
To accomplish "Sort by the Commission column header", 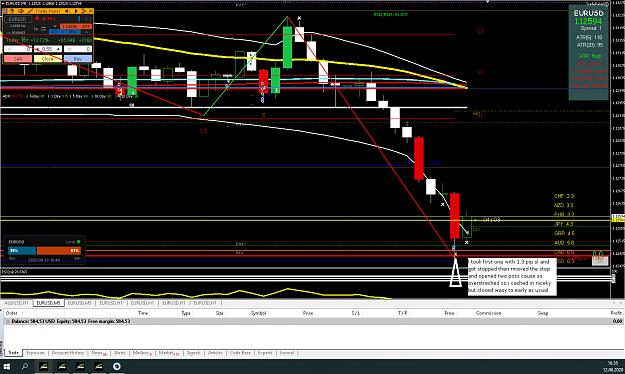I will pyautogui.click(x=488, y=313).
